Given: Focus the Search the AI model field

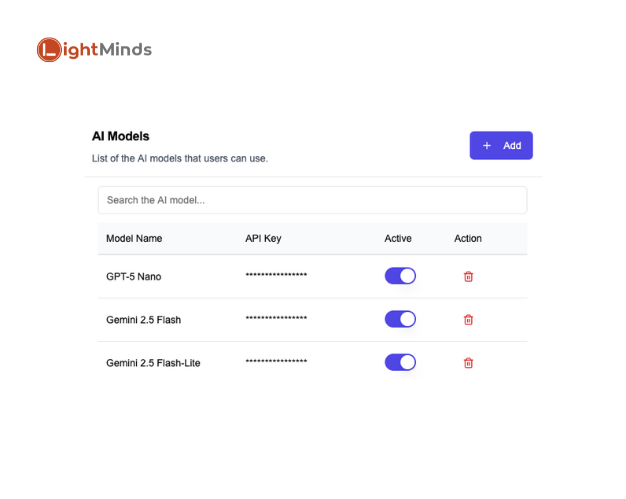Looking at the screenshot, I should click(x=312, y=200).
